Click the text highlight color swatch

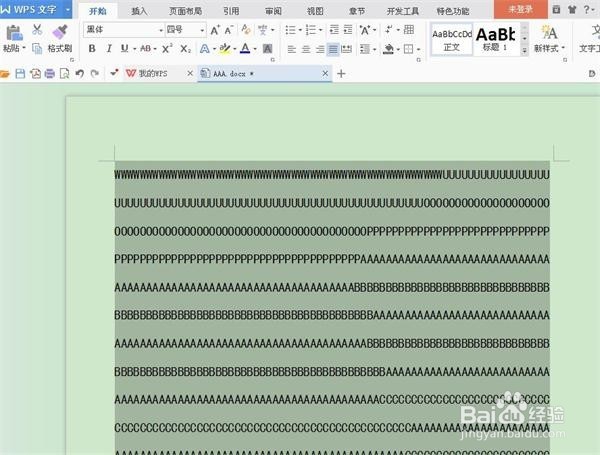[225, 49]
